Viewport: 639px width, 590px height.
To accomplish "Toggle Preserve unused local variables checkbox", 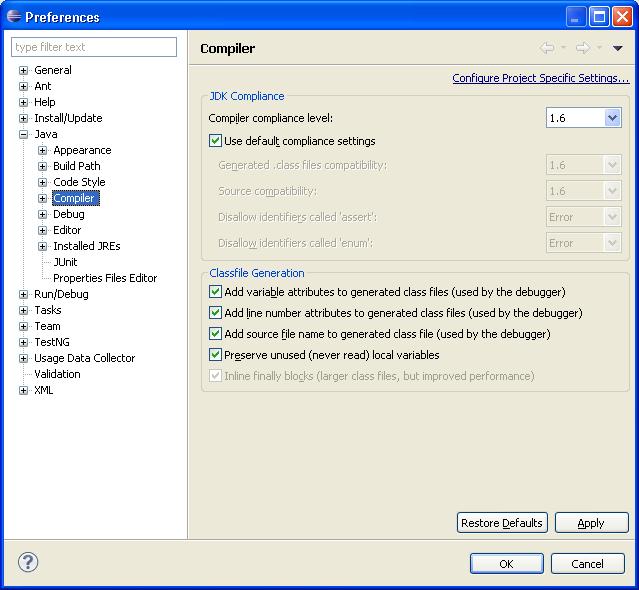I will [215, 355].
